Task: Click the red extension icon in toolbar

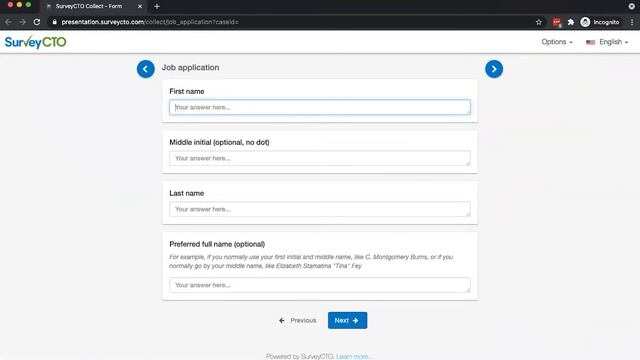Action: [x=557, y=22]
